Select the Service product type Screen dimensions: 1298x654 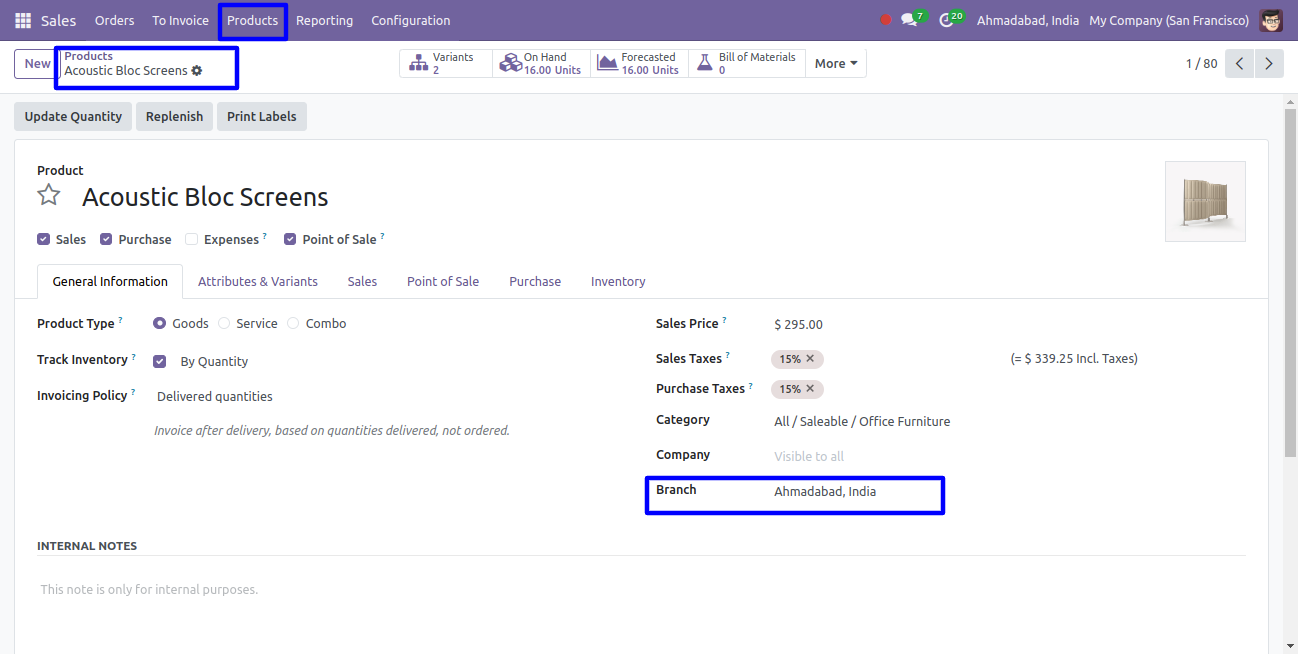224,324
